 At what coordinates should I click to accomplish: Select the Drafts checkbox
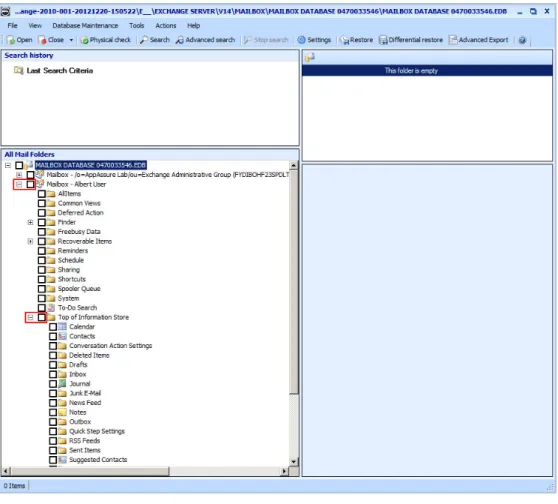coord(53,365)
